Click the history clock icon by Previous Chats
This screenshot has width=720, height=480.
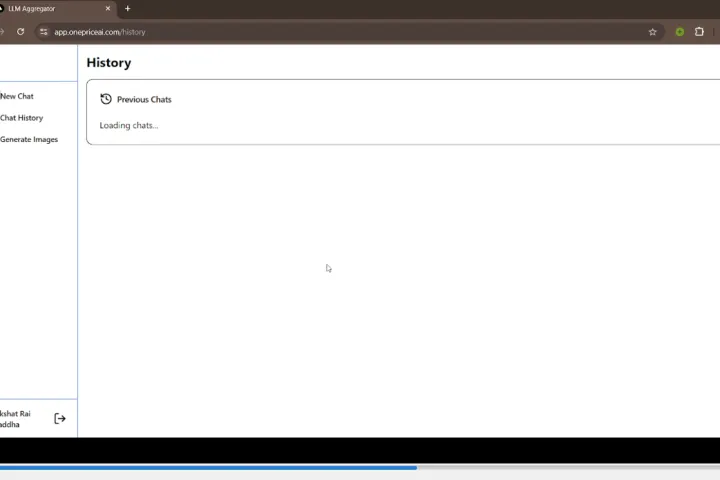tap(106, 99)
